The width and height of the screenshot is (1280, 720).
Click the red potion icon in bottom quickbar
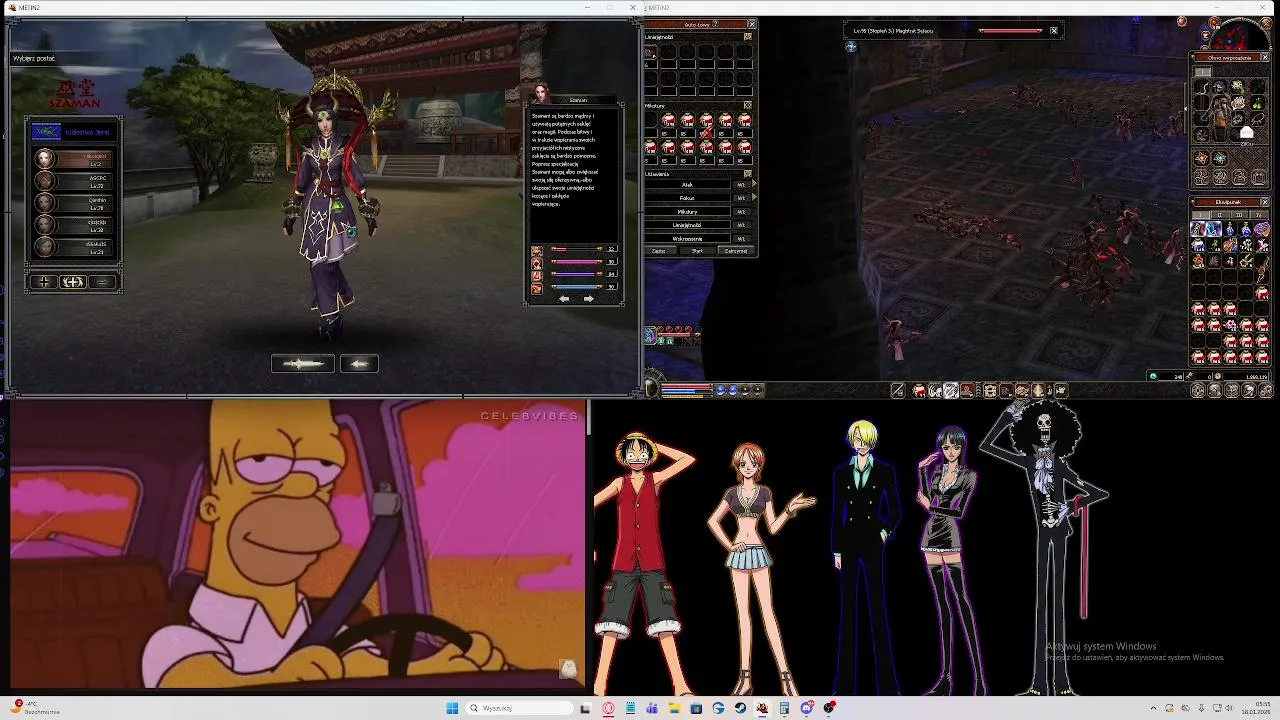[x=919, y=390]
